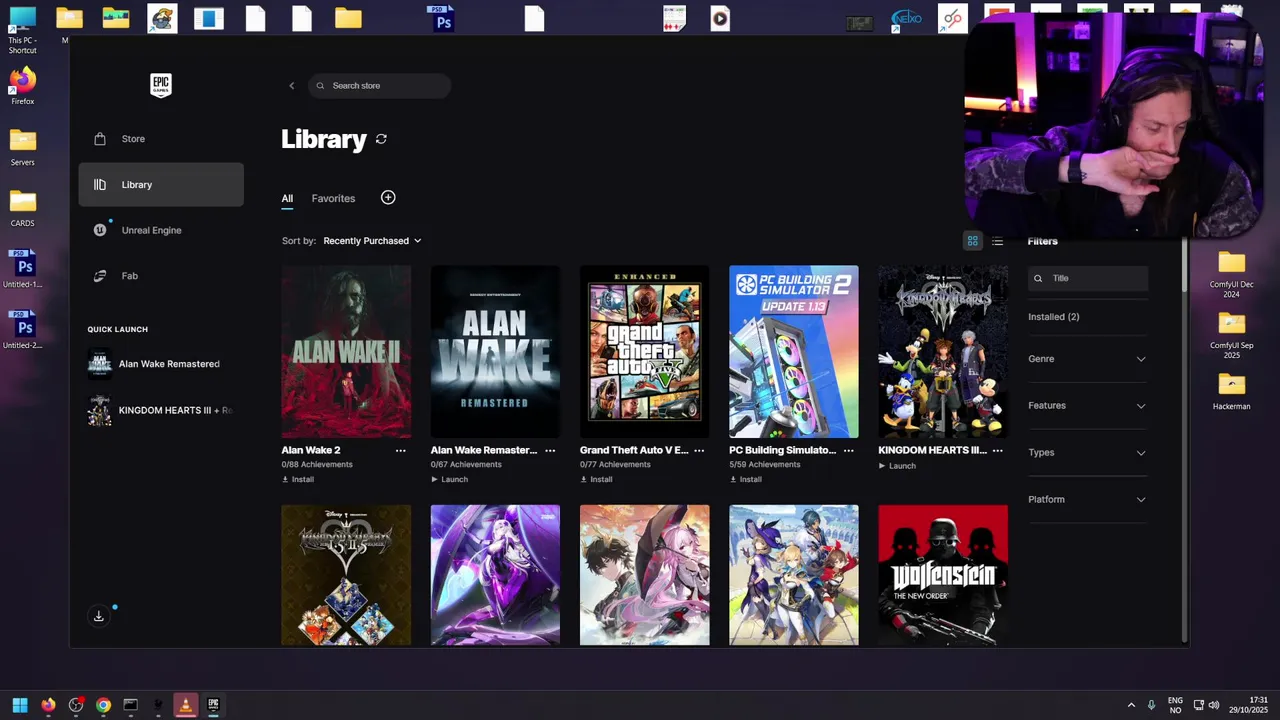Open the Windows Start menu
1280x720 pixels.
click(x=20, y=705)
